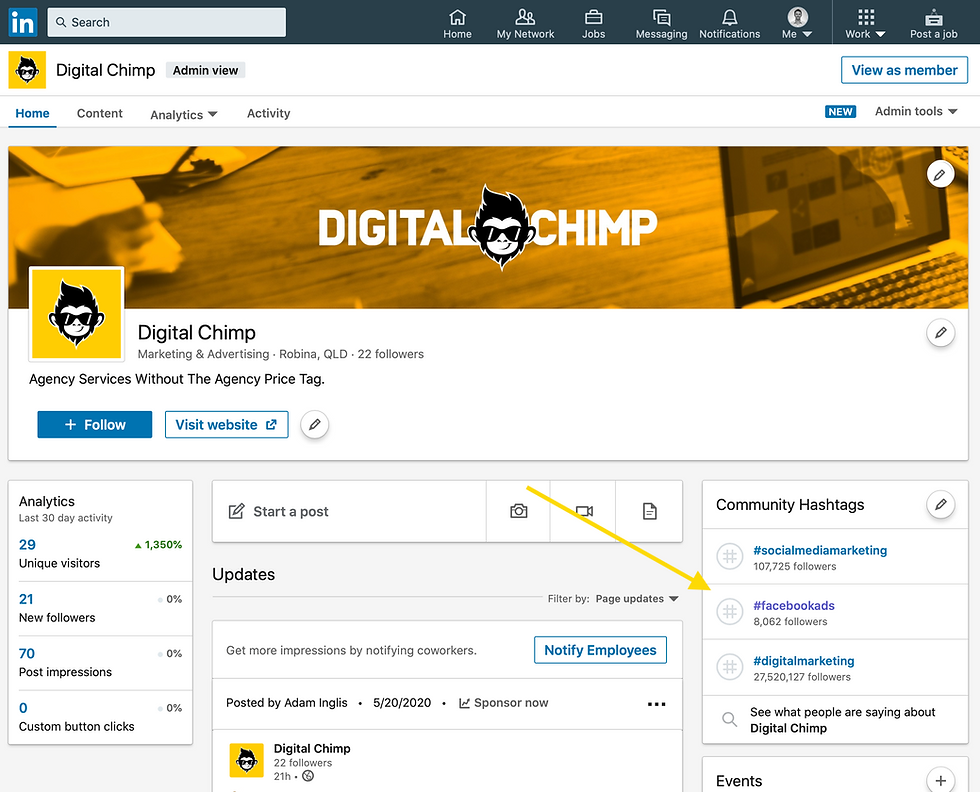Viewport: 980px width, 792px height.
Task: Click hashtag icon beside #facebookads
Action: (x=729, y=611)
